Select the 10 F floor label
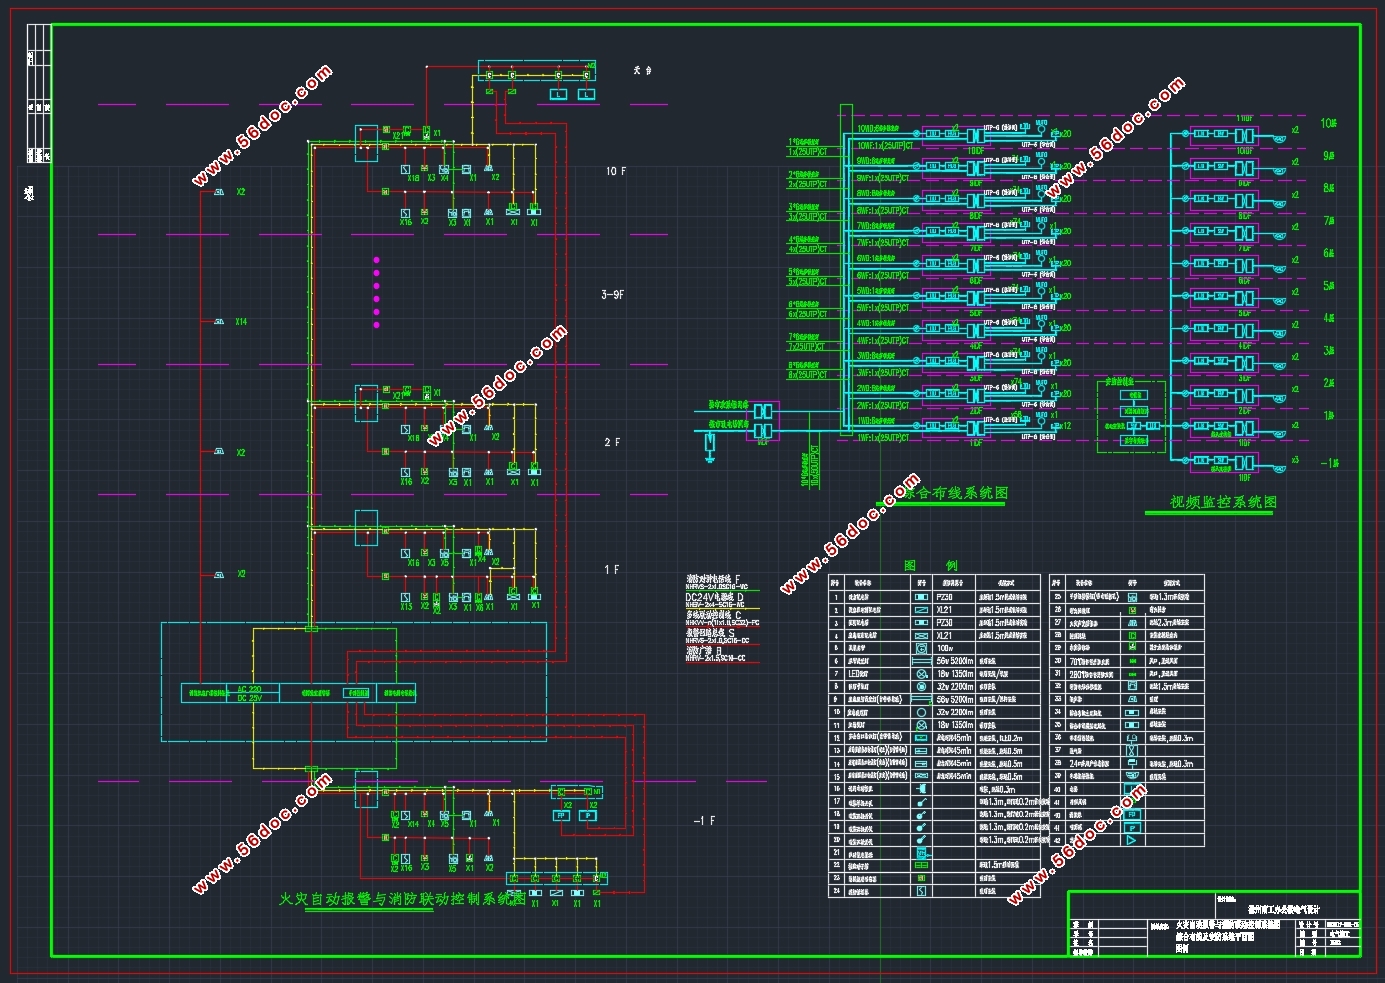 (x=616, y=171)
